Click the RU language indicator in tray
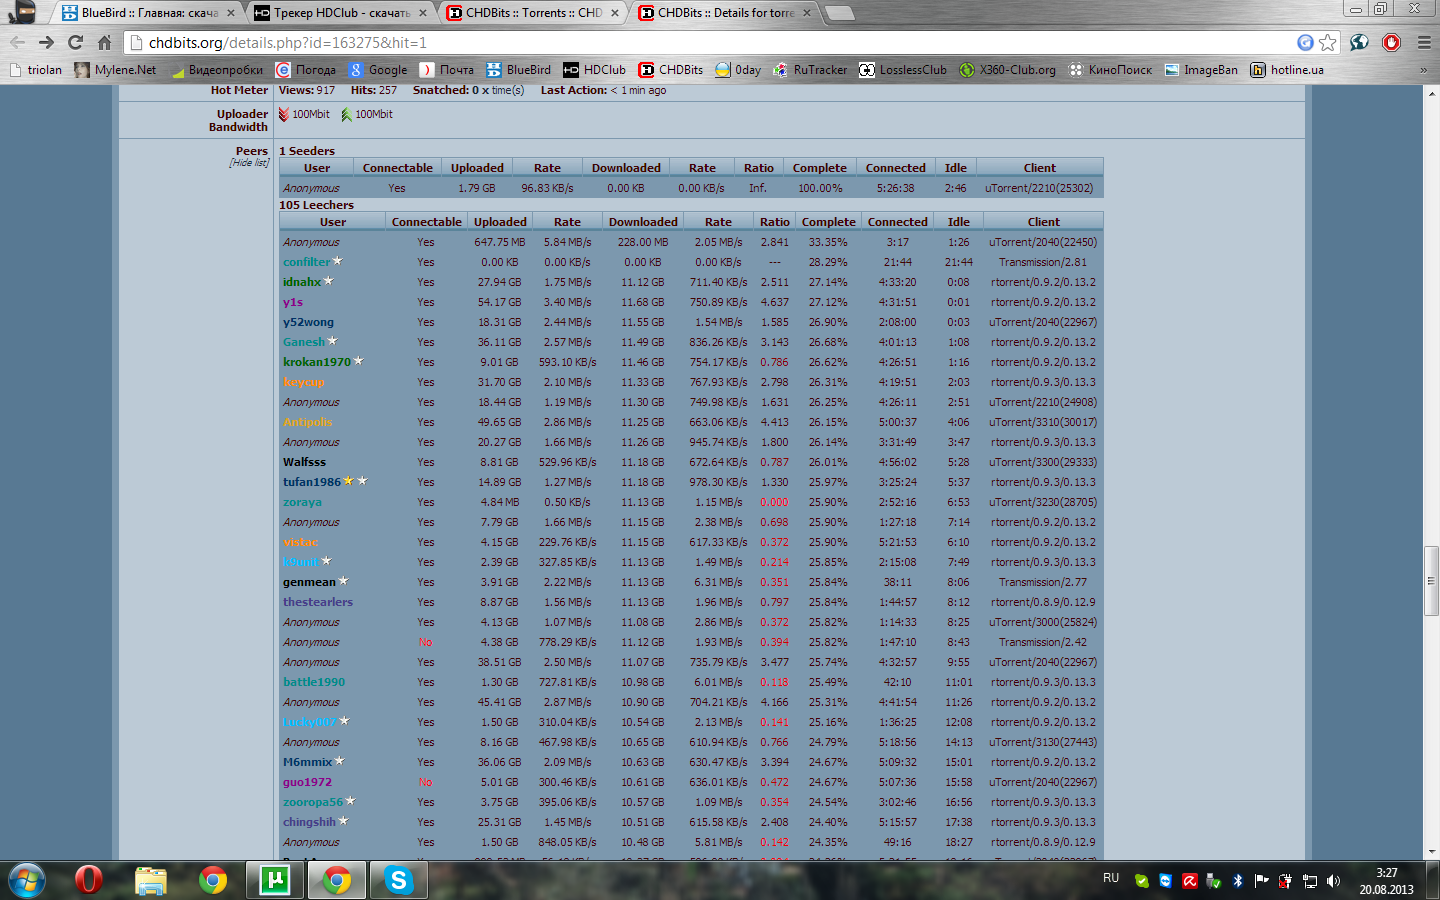Screen dimensions: 1440x900 point(1111,878)
